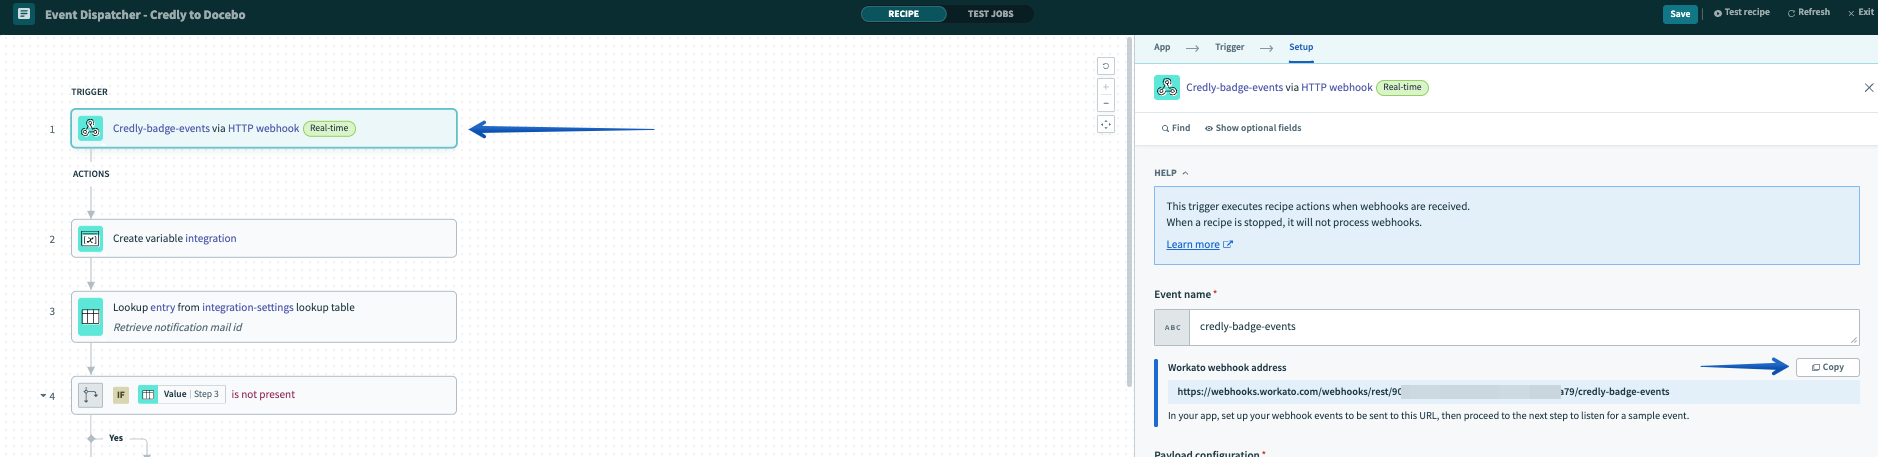Screen dimensions: 1878x457
Task: Reset the canvas view with undo icon
Action: (x=1106, y=66)
